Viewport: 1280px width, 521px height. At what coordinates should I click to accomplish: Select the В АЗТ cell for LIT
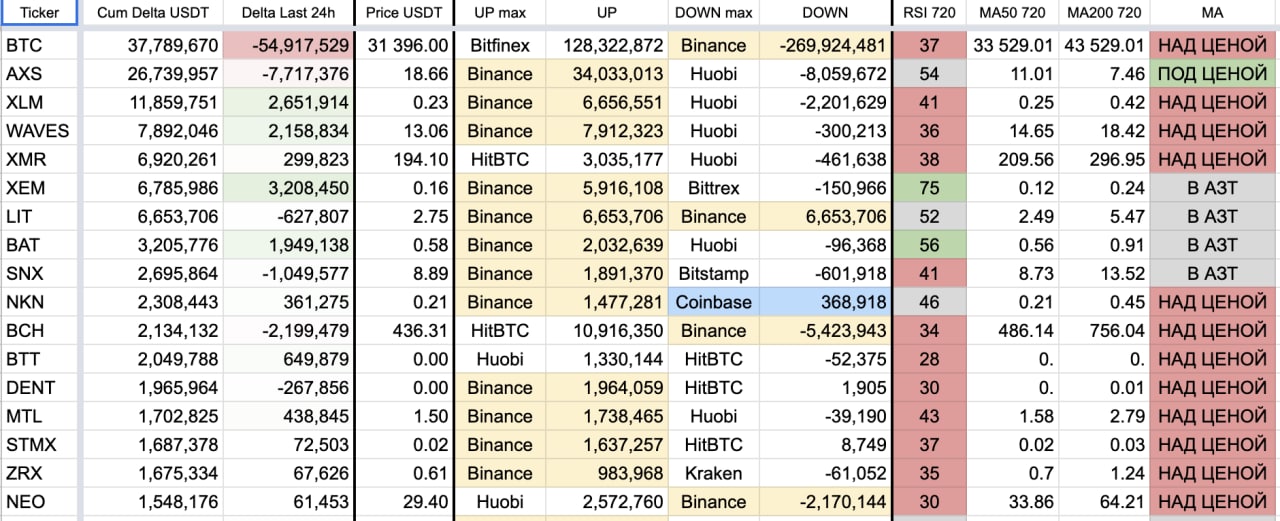tap(1213, 216)
